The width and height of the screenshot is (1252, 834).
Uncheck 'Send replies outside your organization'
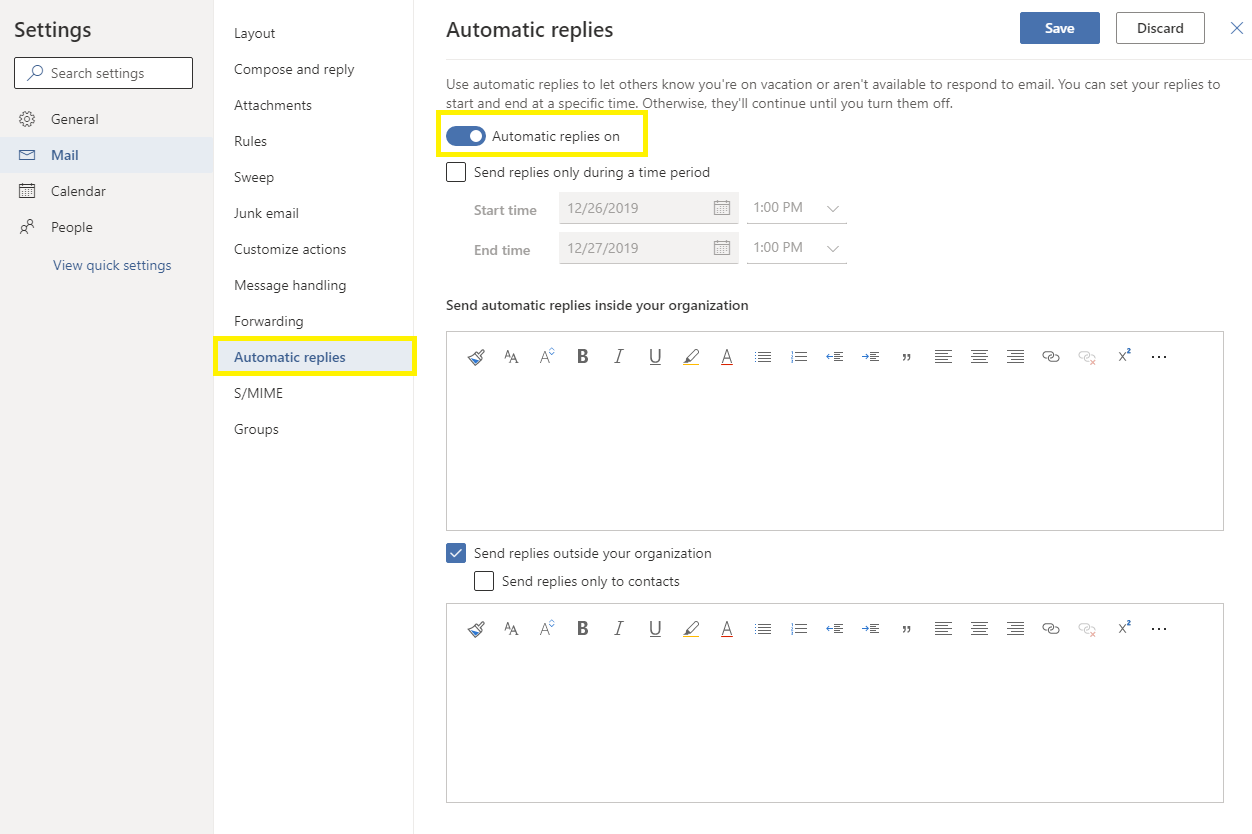point(456,553)
